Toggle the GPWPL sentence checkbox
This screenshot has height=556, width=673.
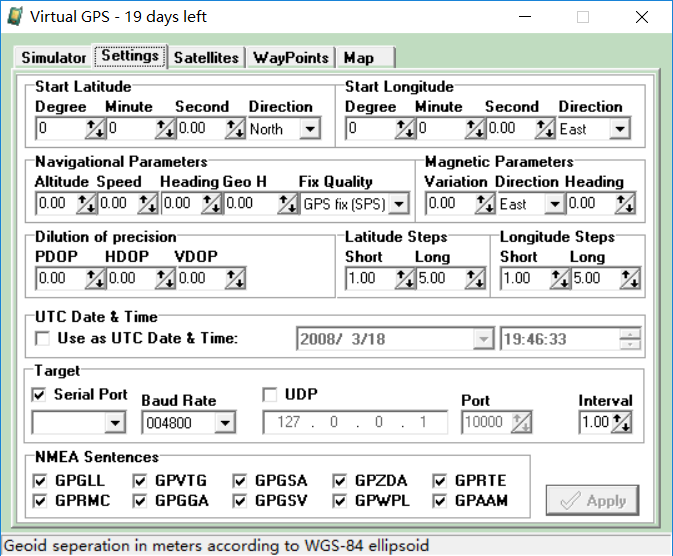340,501
